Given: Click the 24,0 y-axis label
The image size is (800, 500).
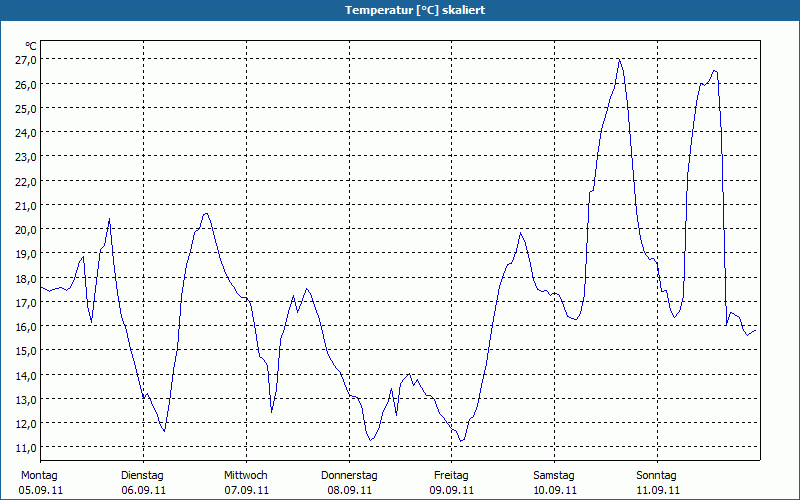Looking at the screenshot, I should (x=26, y=133).
